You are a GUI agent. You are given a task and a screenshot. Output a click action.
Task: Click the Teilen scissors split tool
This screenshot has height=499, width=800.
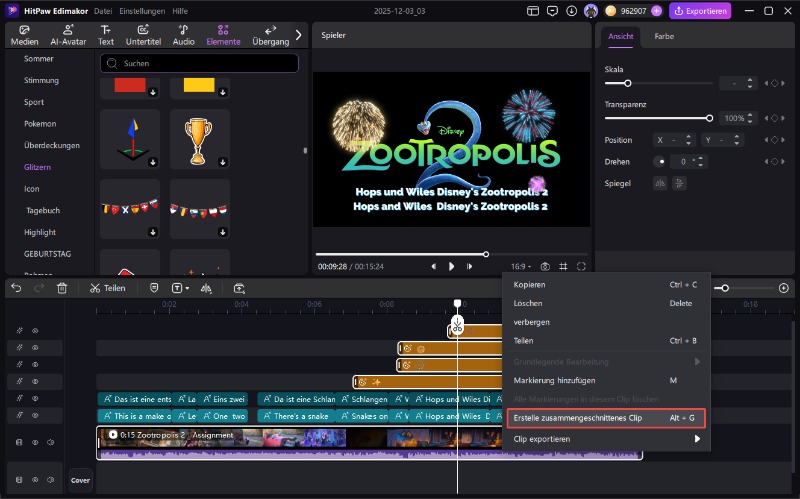(x=107, y=288)
